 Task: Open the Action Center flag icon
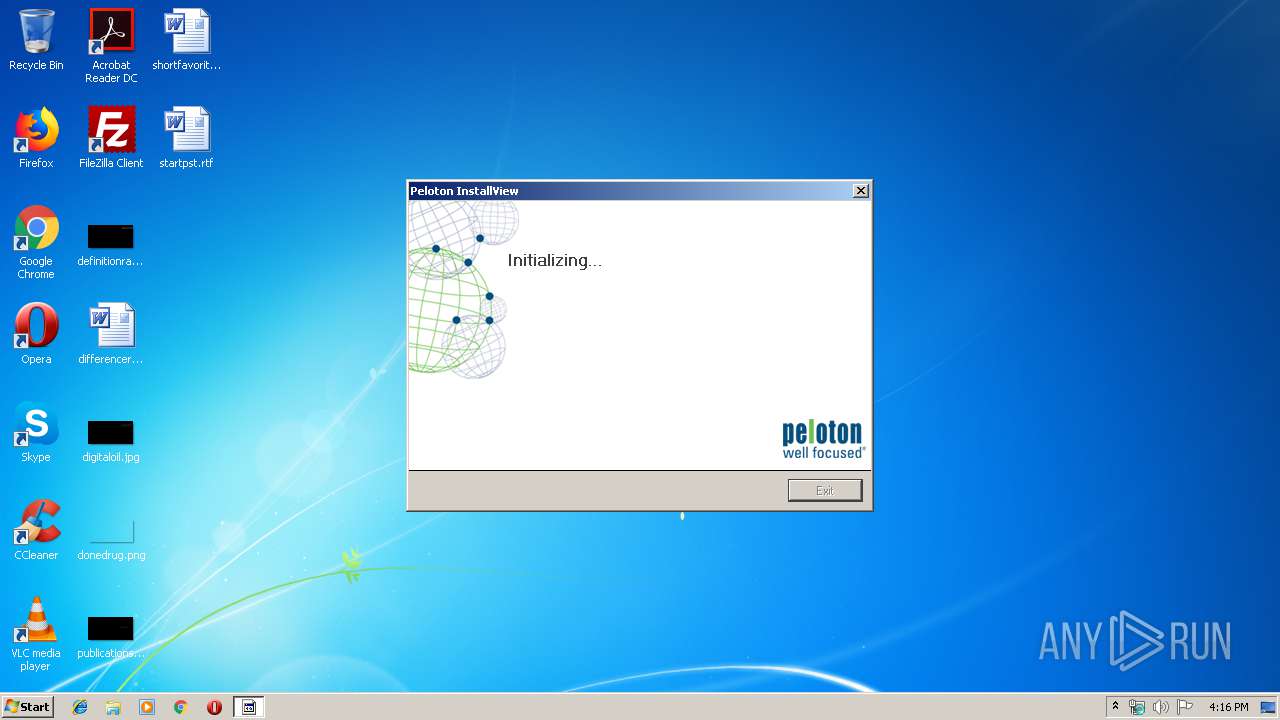tap(1184, 707)
